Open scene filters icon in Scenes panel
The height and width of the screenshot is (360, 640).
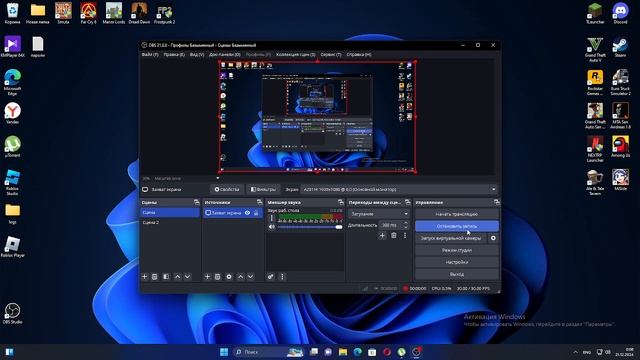point(166,277)
